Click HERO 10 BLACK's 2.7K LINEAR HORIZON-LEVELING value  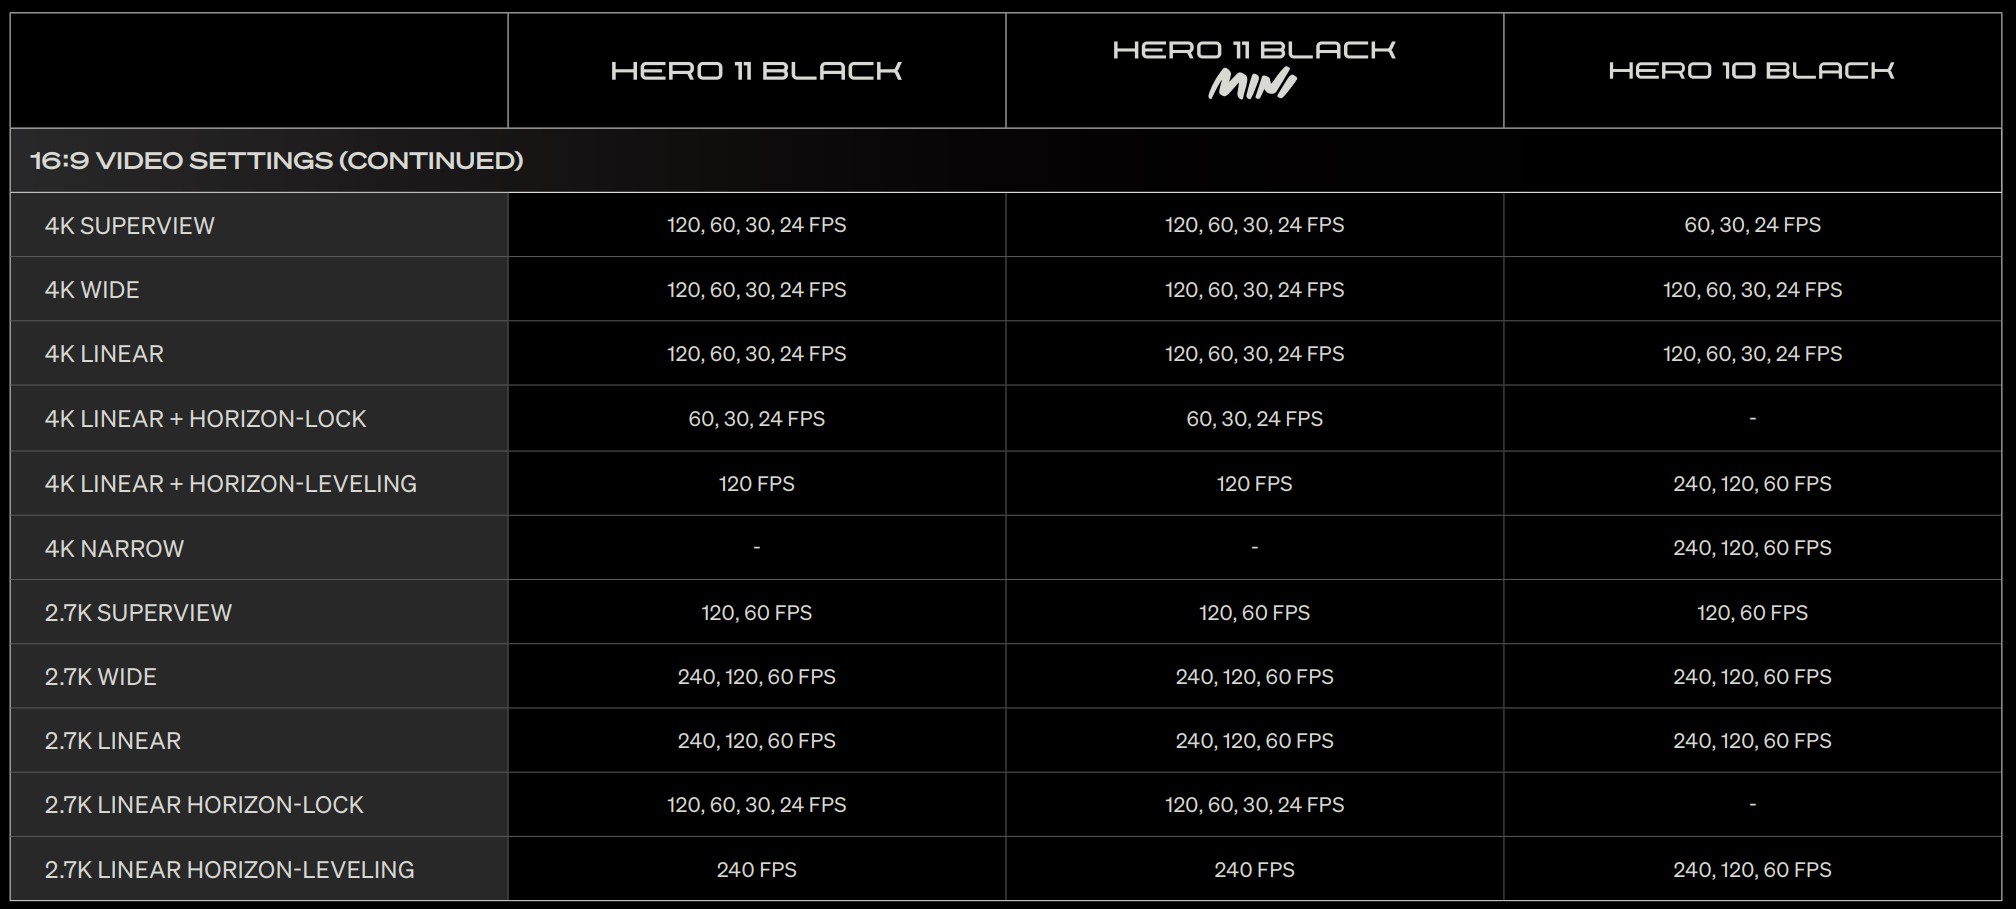click(x=1752, y=870)
